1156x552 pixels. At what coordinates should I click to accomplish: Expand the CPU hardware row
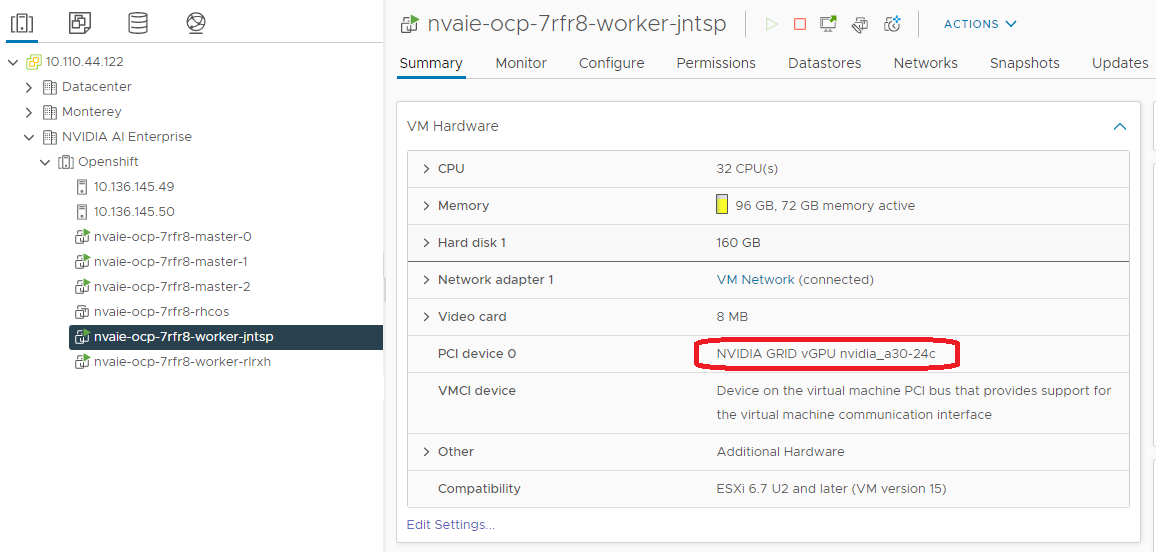(427, 169)
